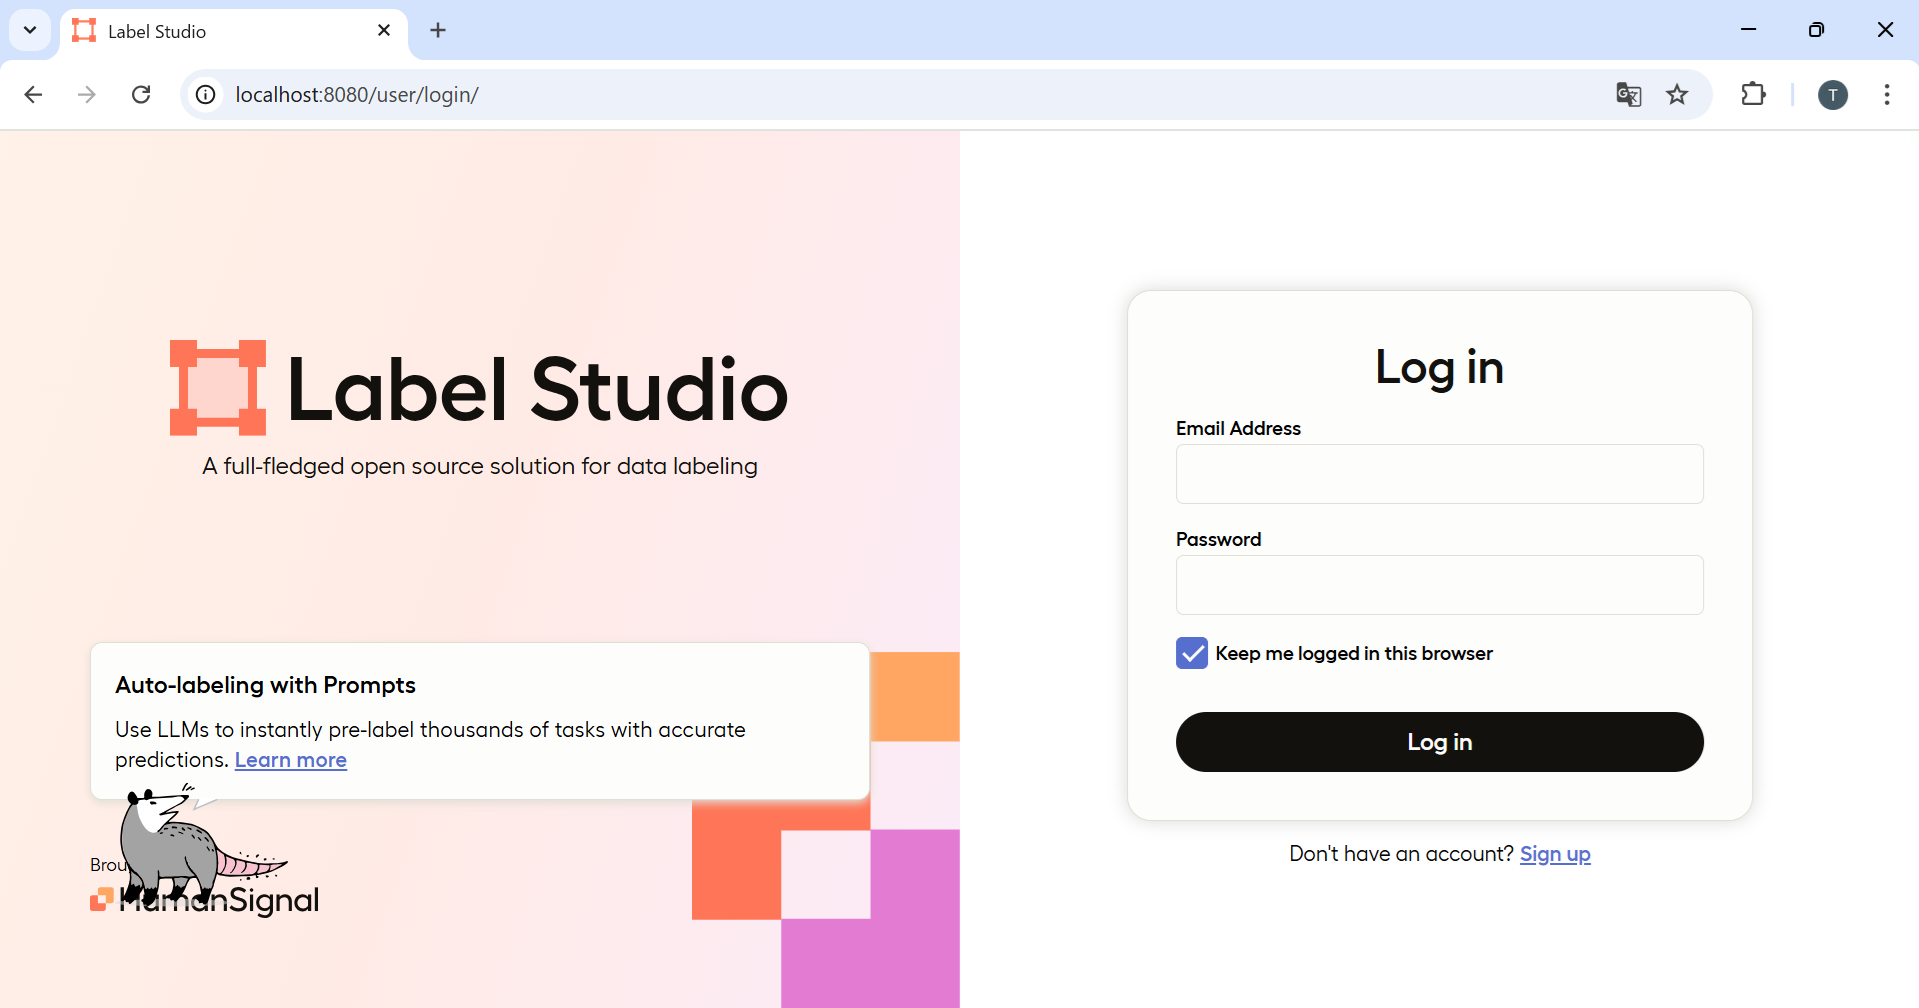Open a new tab with the plus button

click(437, 30)
